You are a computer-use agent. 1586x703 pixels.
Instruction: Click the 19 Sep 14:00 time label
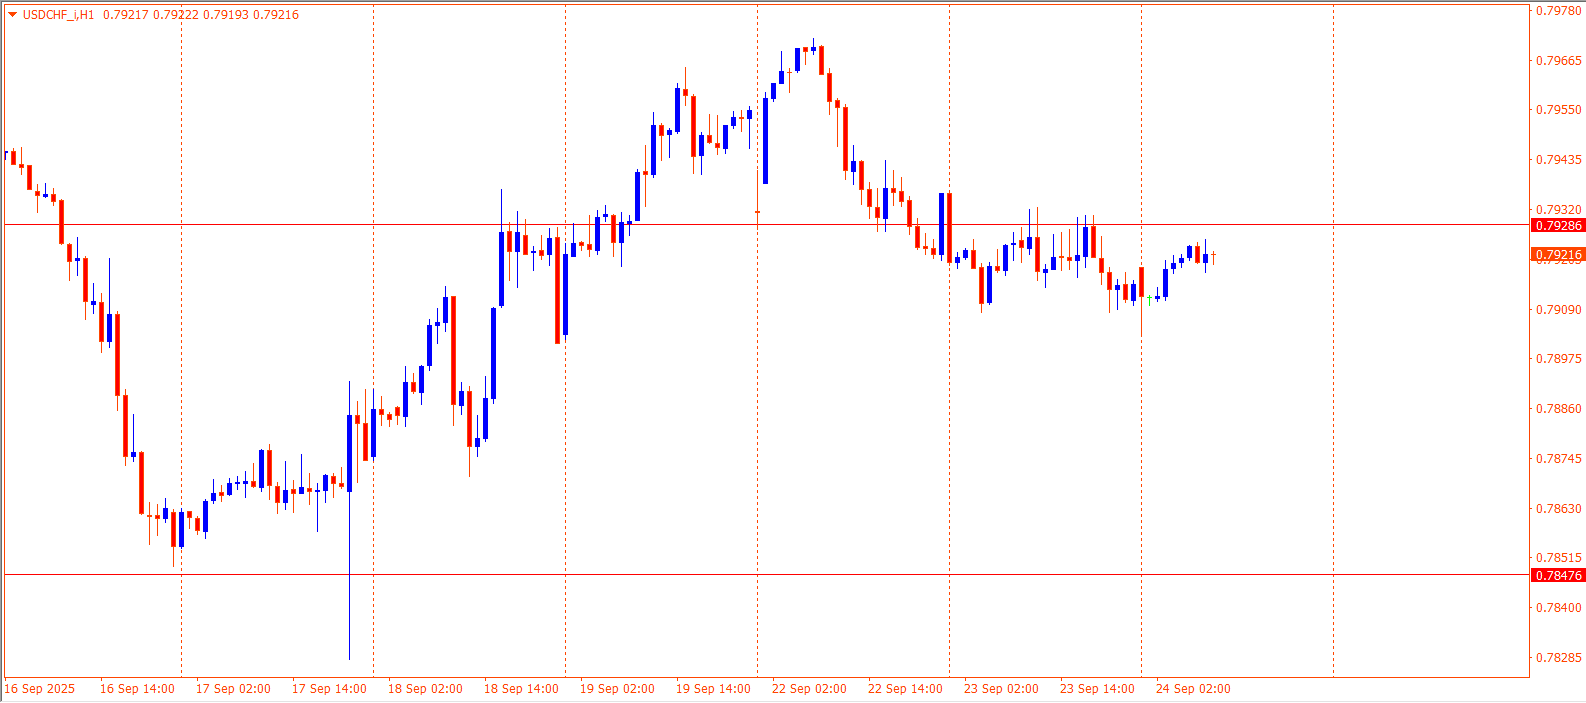coord(713,689)
